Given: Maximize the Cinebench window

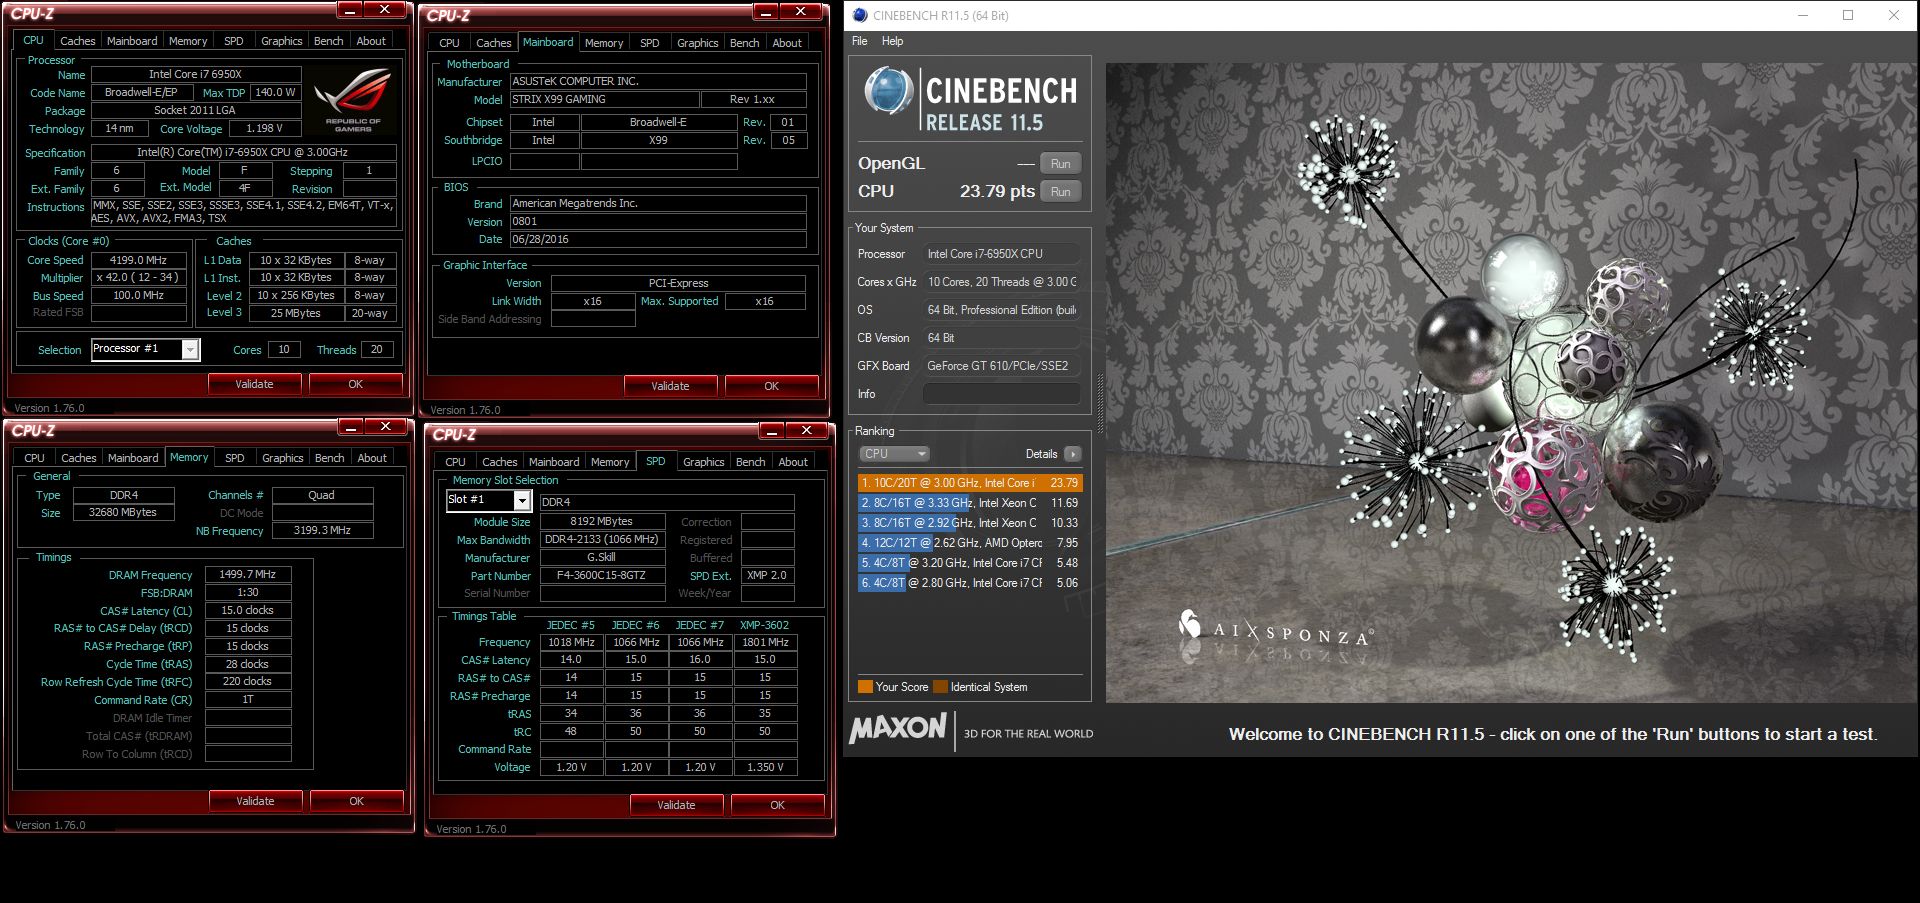Looking at the screenshot, I should click(1848, 15).
